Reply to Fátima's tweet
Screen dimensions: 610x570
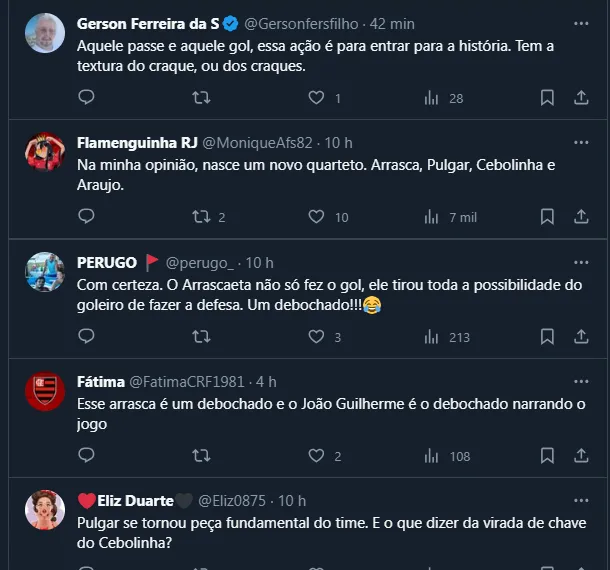(x=86, y=456)
